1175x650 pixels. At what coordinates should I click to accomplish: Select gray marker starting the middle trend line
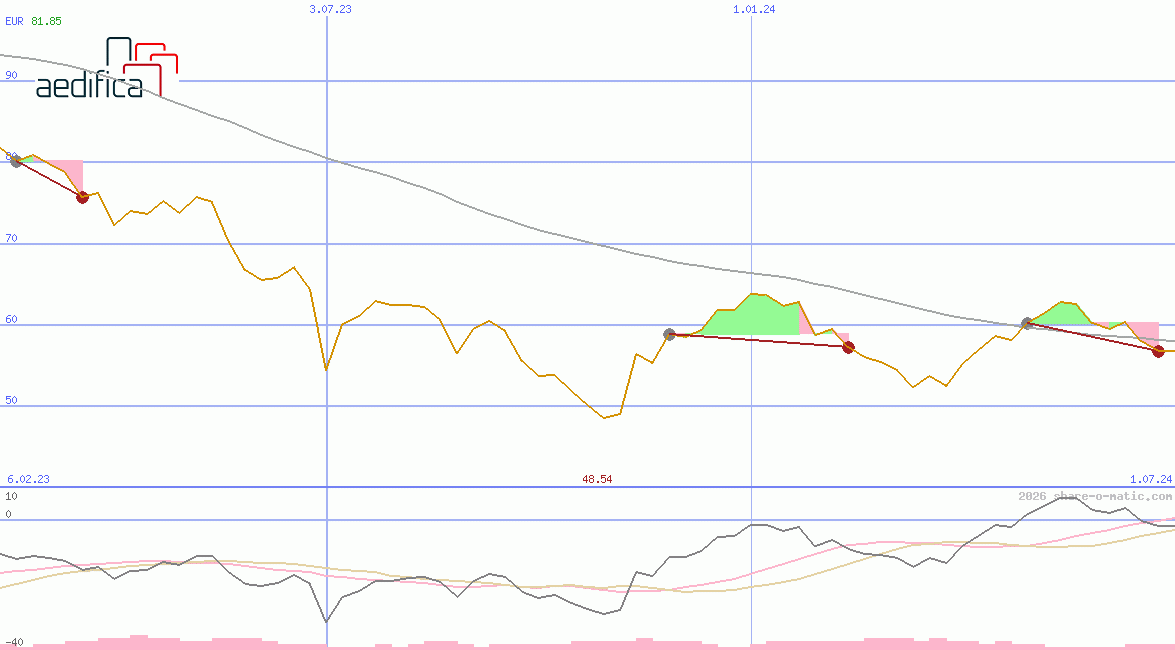pos(669,334)
